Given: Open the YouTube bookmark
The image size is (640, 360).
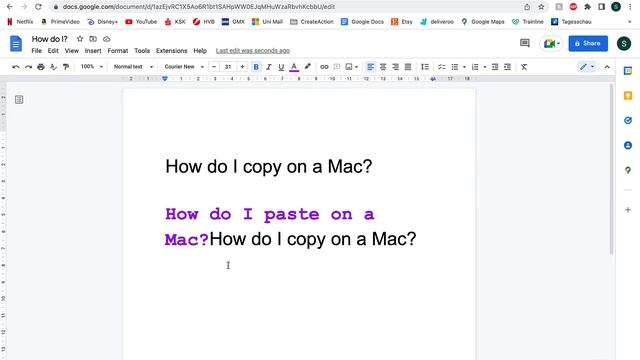Looking at the screenshot, I should click(141, 22).
